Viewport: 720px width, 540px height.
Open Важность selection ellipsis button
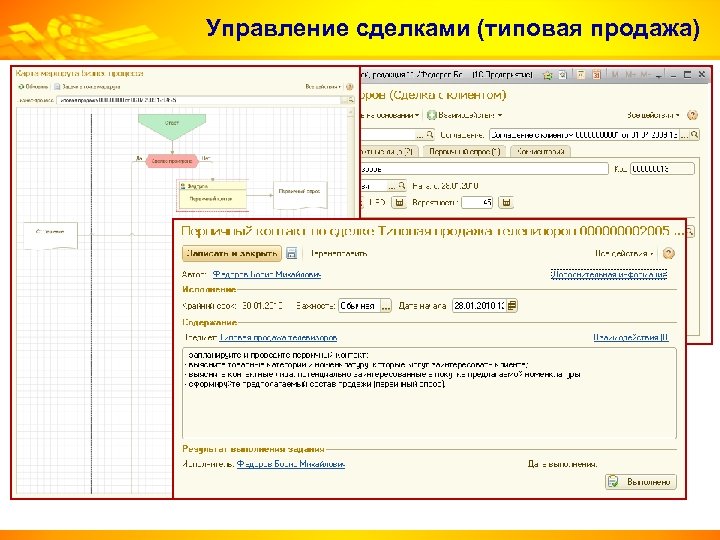386,306
